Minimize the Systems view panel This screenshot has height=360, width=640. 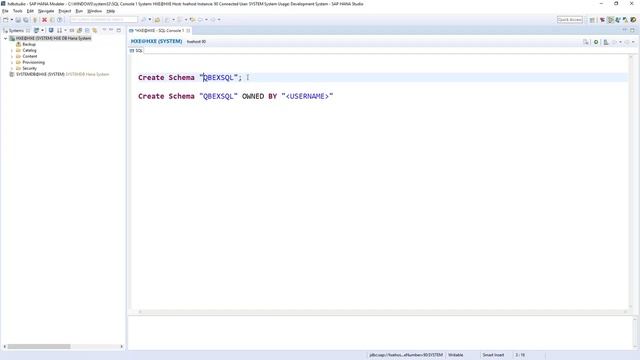click(111, 30)
